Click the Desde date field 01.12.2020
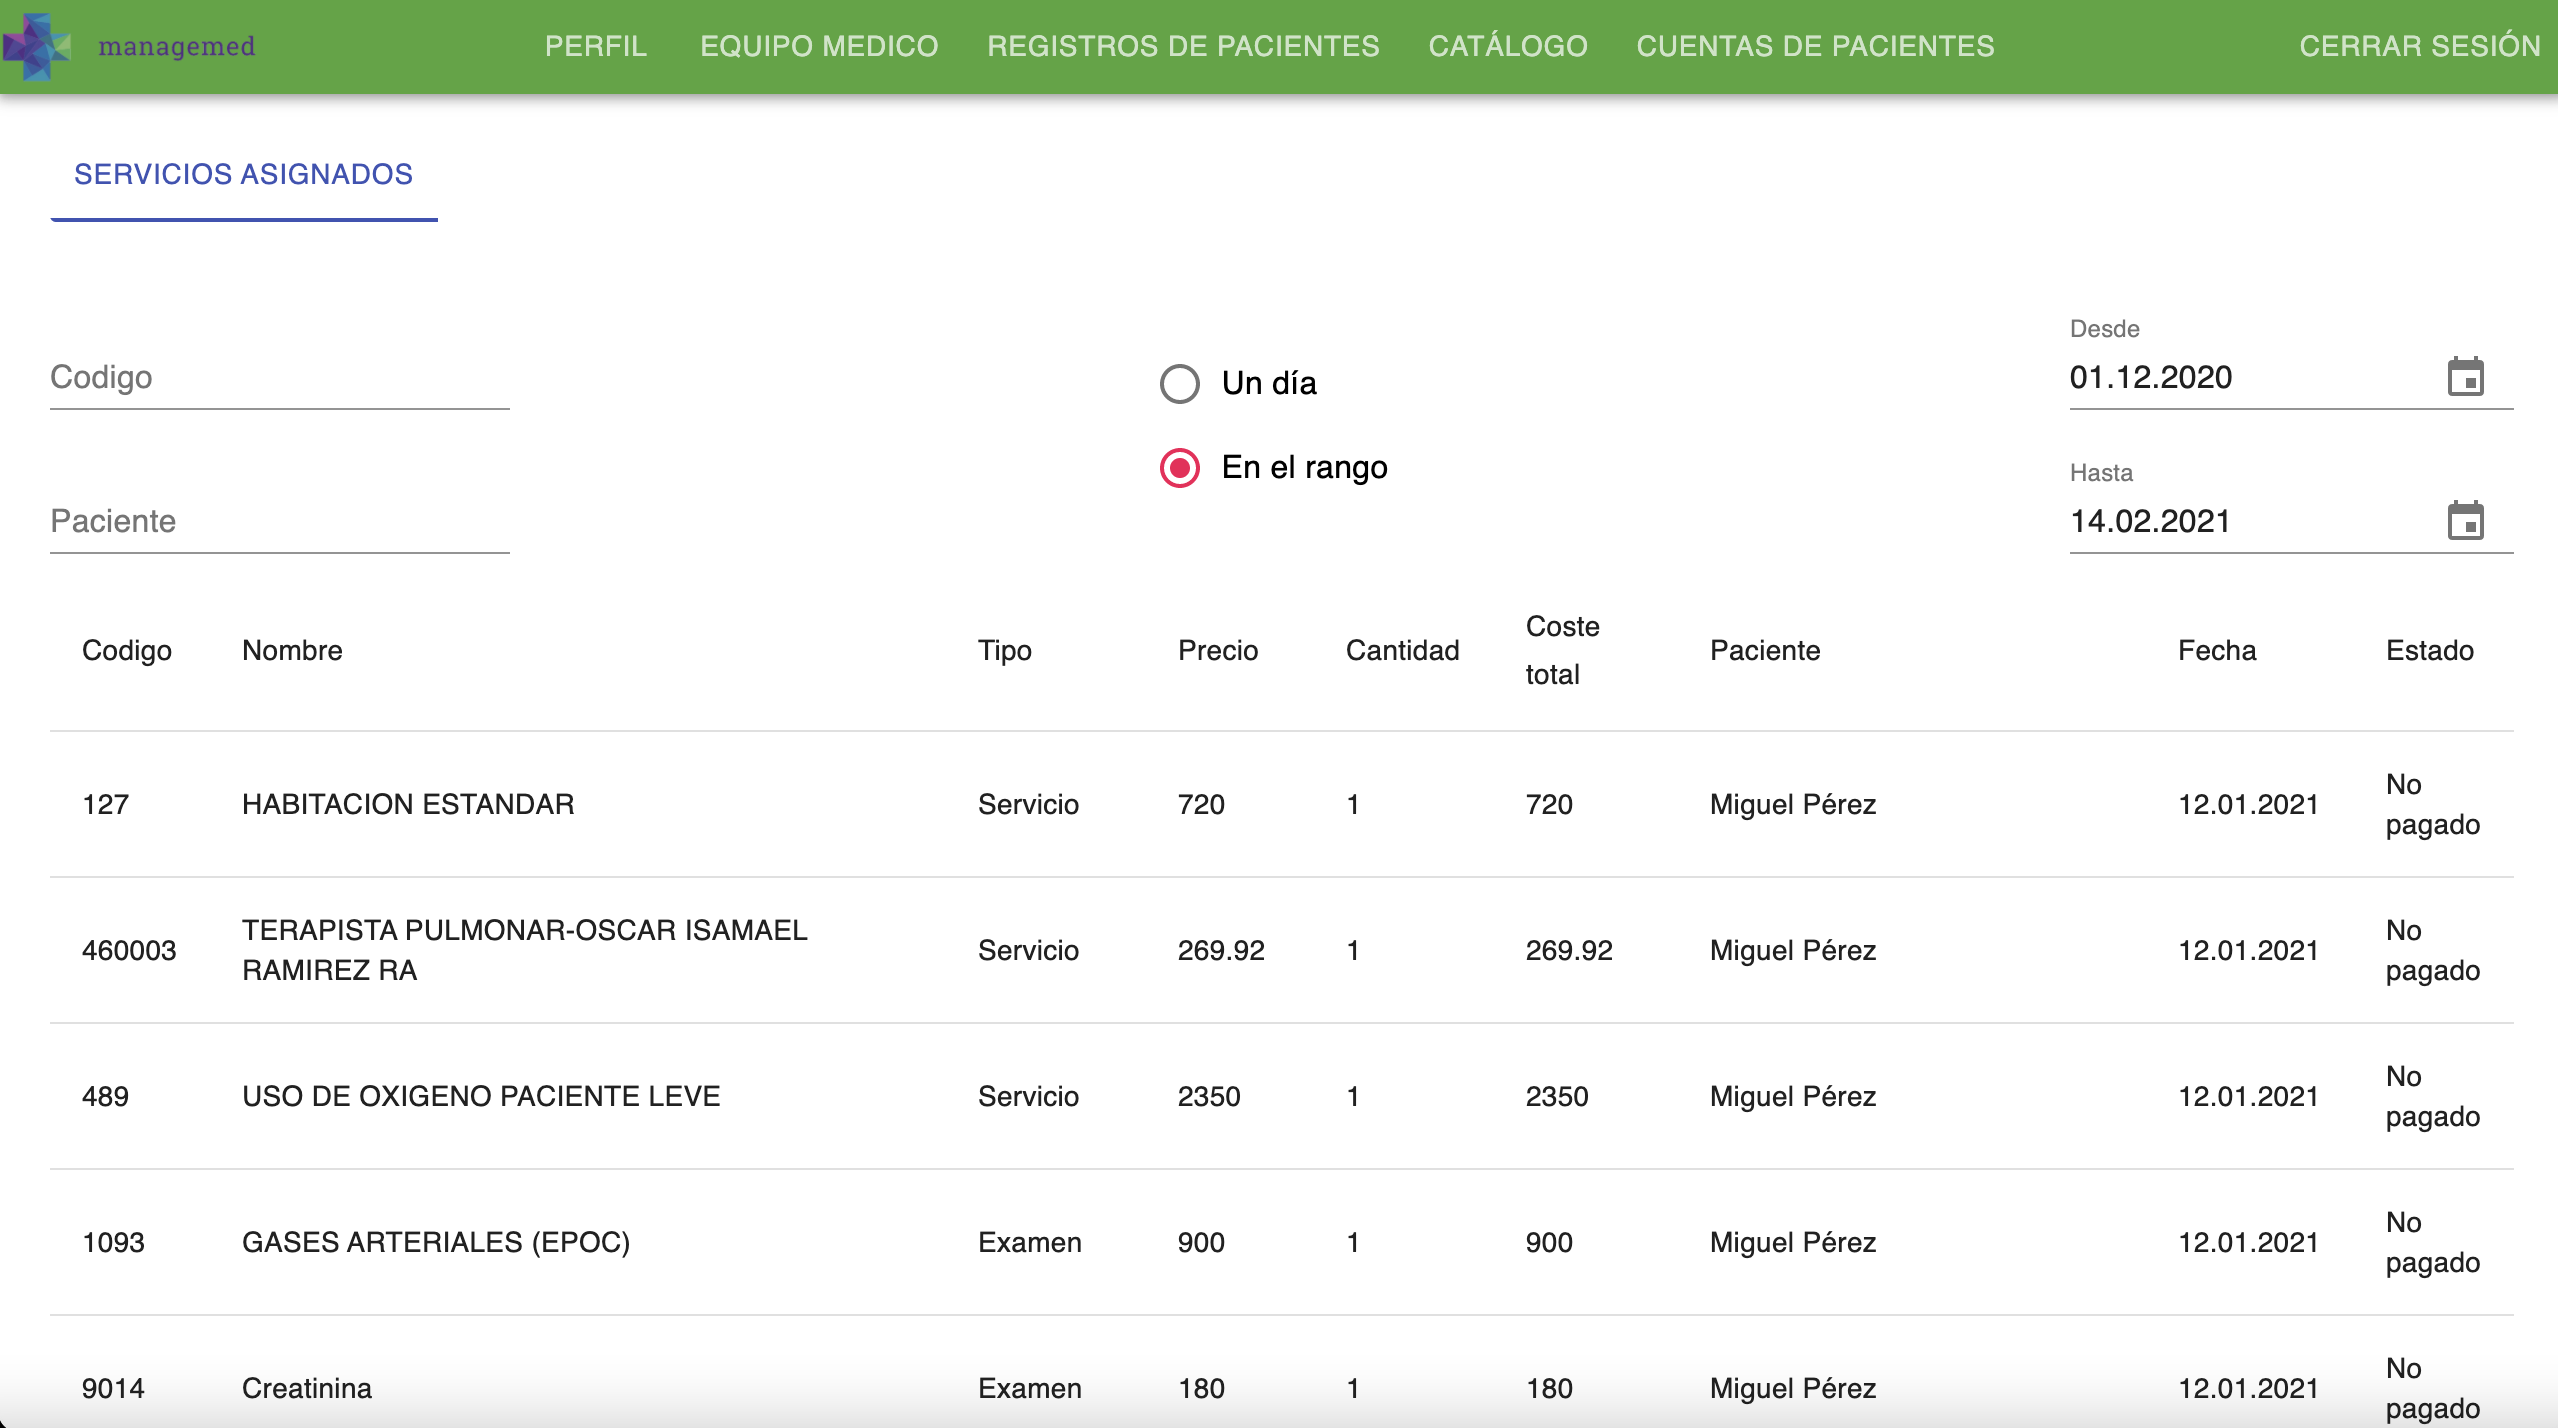 [2240, 378]
